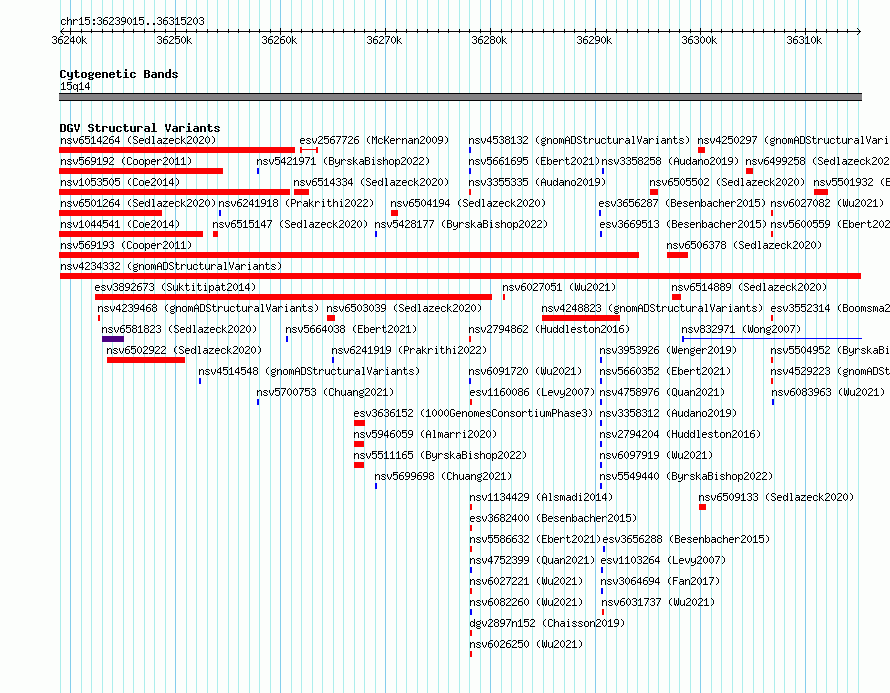Open nsv5586632 (Ebert2021) variant
The image size is (890, 693).
tap(535, 539)
